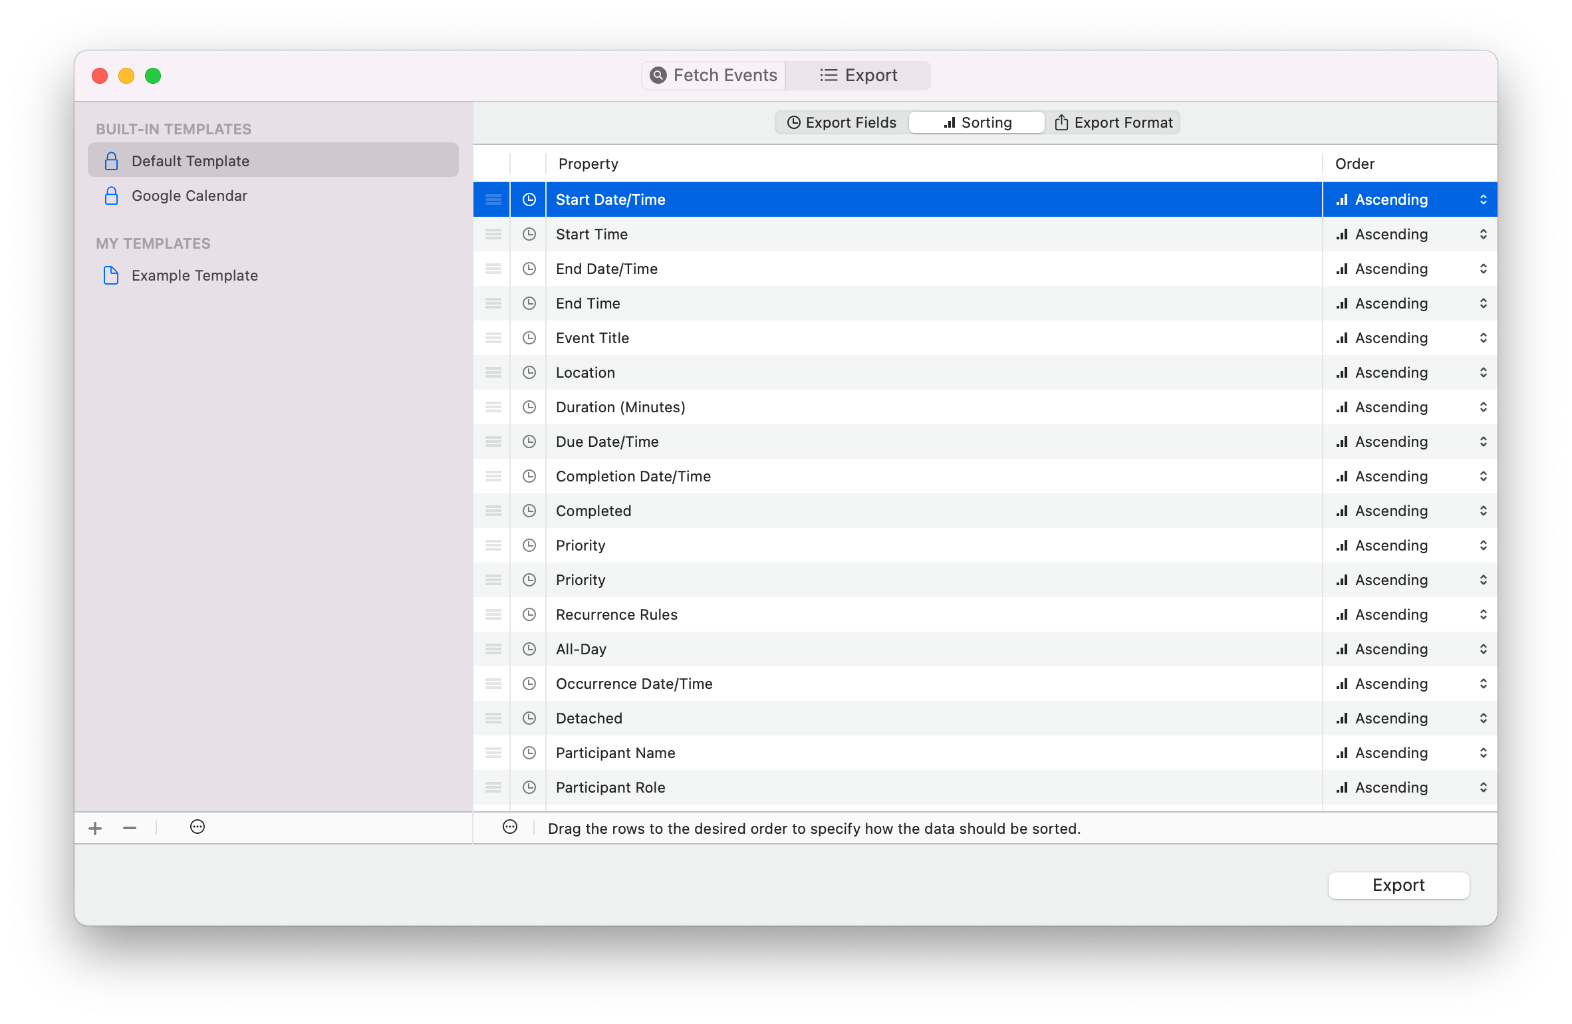Click clock icon on Detached row
The image size is (1572, 1024).
click(x=529, y=718)
